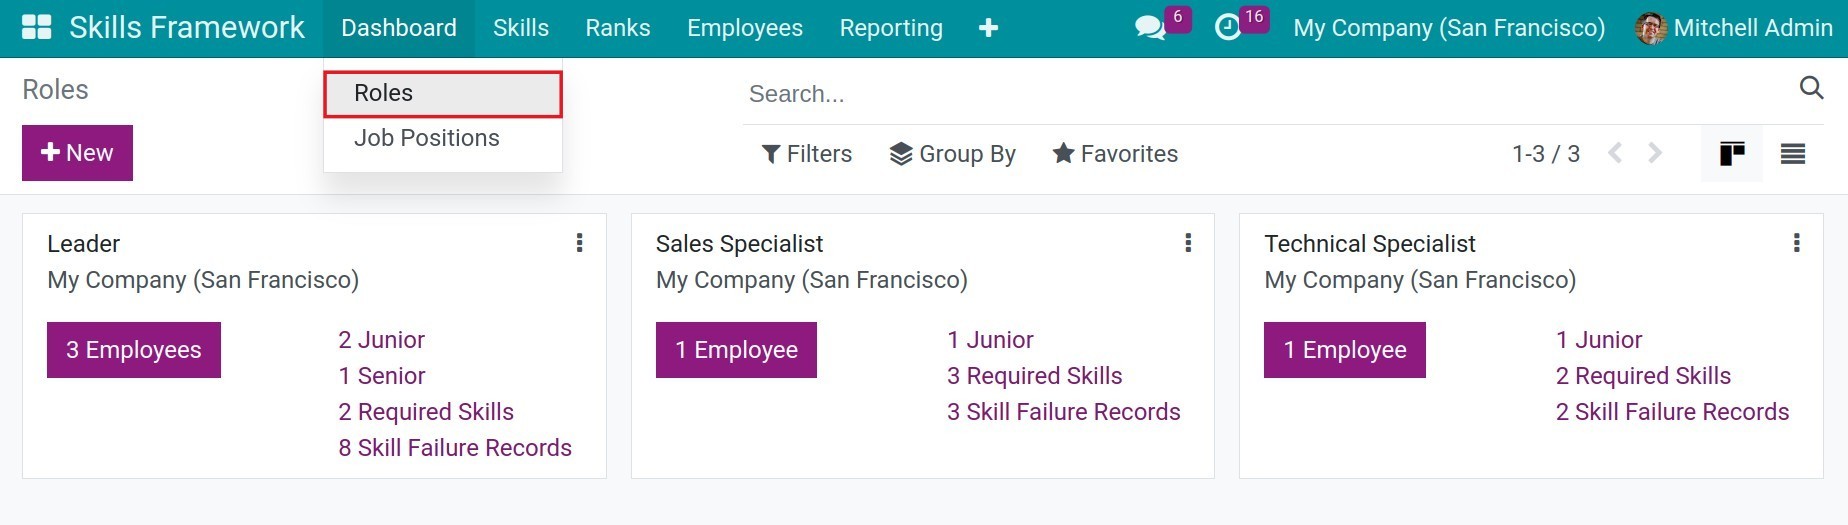Open the Leader role card title
Image resolution: width=1848 pixels, height=525 pixels.
point(83,244)
